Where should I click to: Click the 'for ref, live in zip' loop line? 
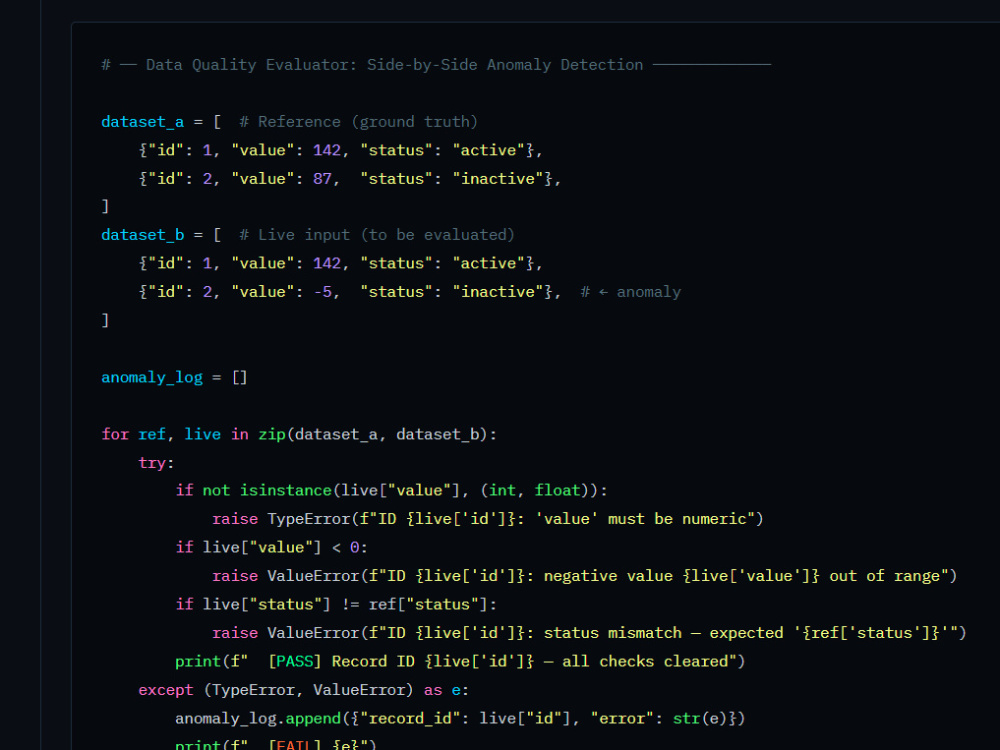[x=298, y=434]
